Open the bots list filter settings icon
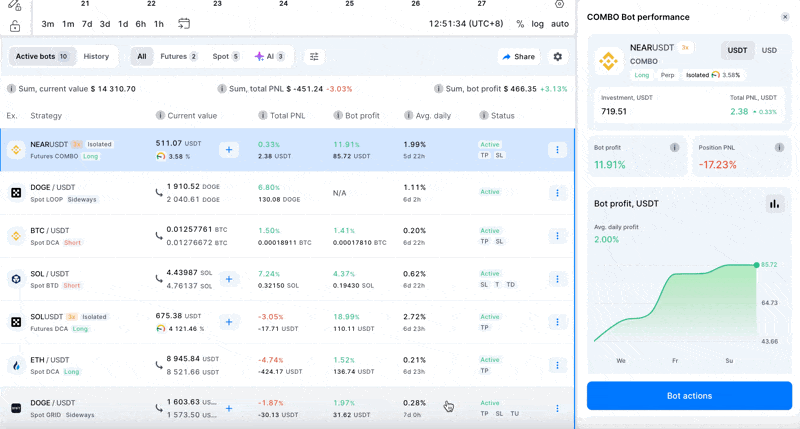This screenshot has width=800, height=429. (314, 57)
